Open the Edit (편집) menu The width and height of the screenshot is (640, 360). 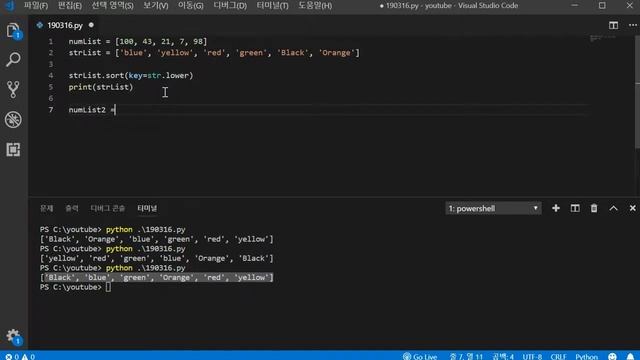click(69, 6)
